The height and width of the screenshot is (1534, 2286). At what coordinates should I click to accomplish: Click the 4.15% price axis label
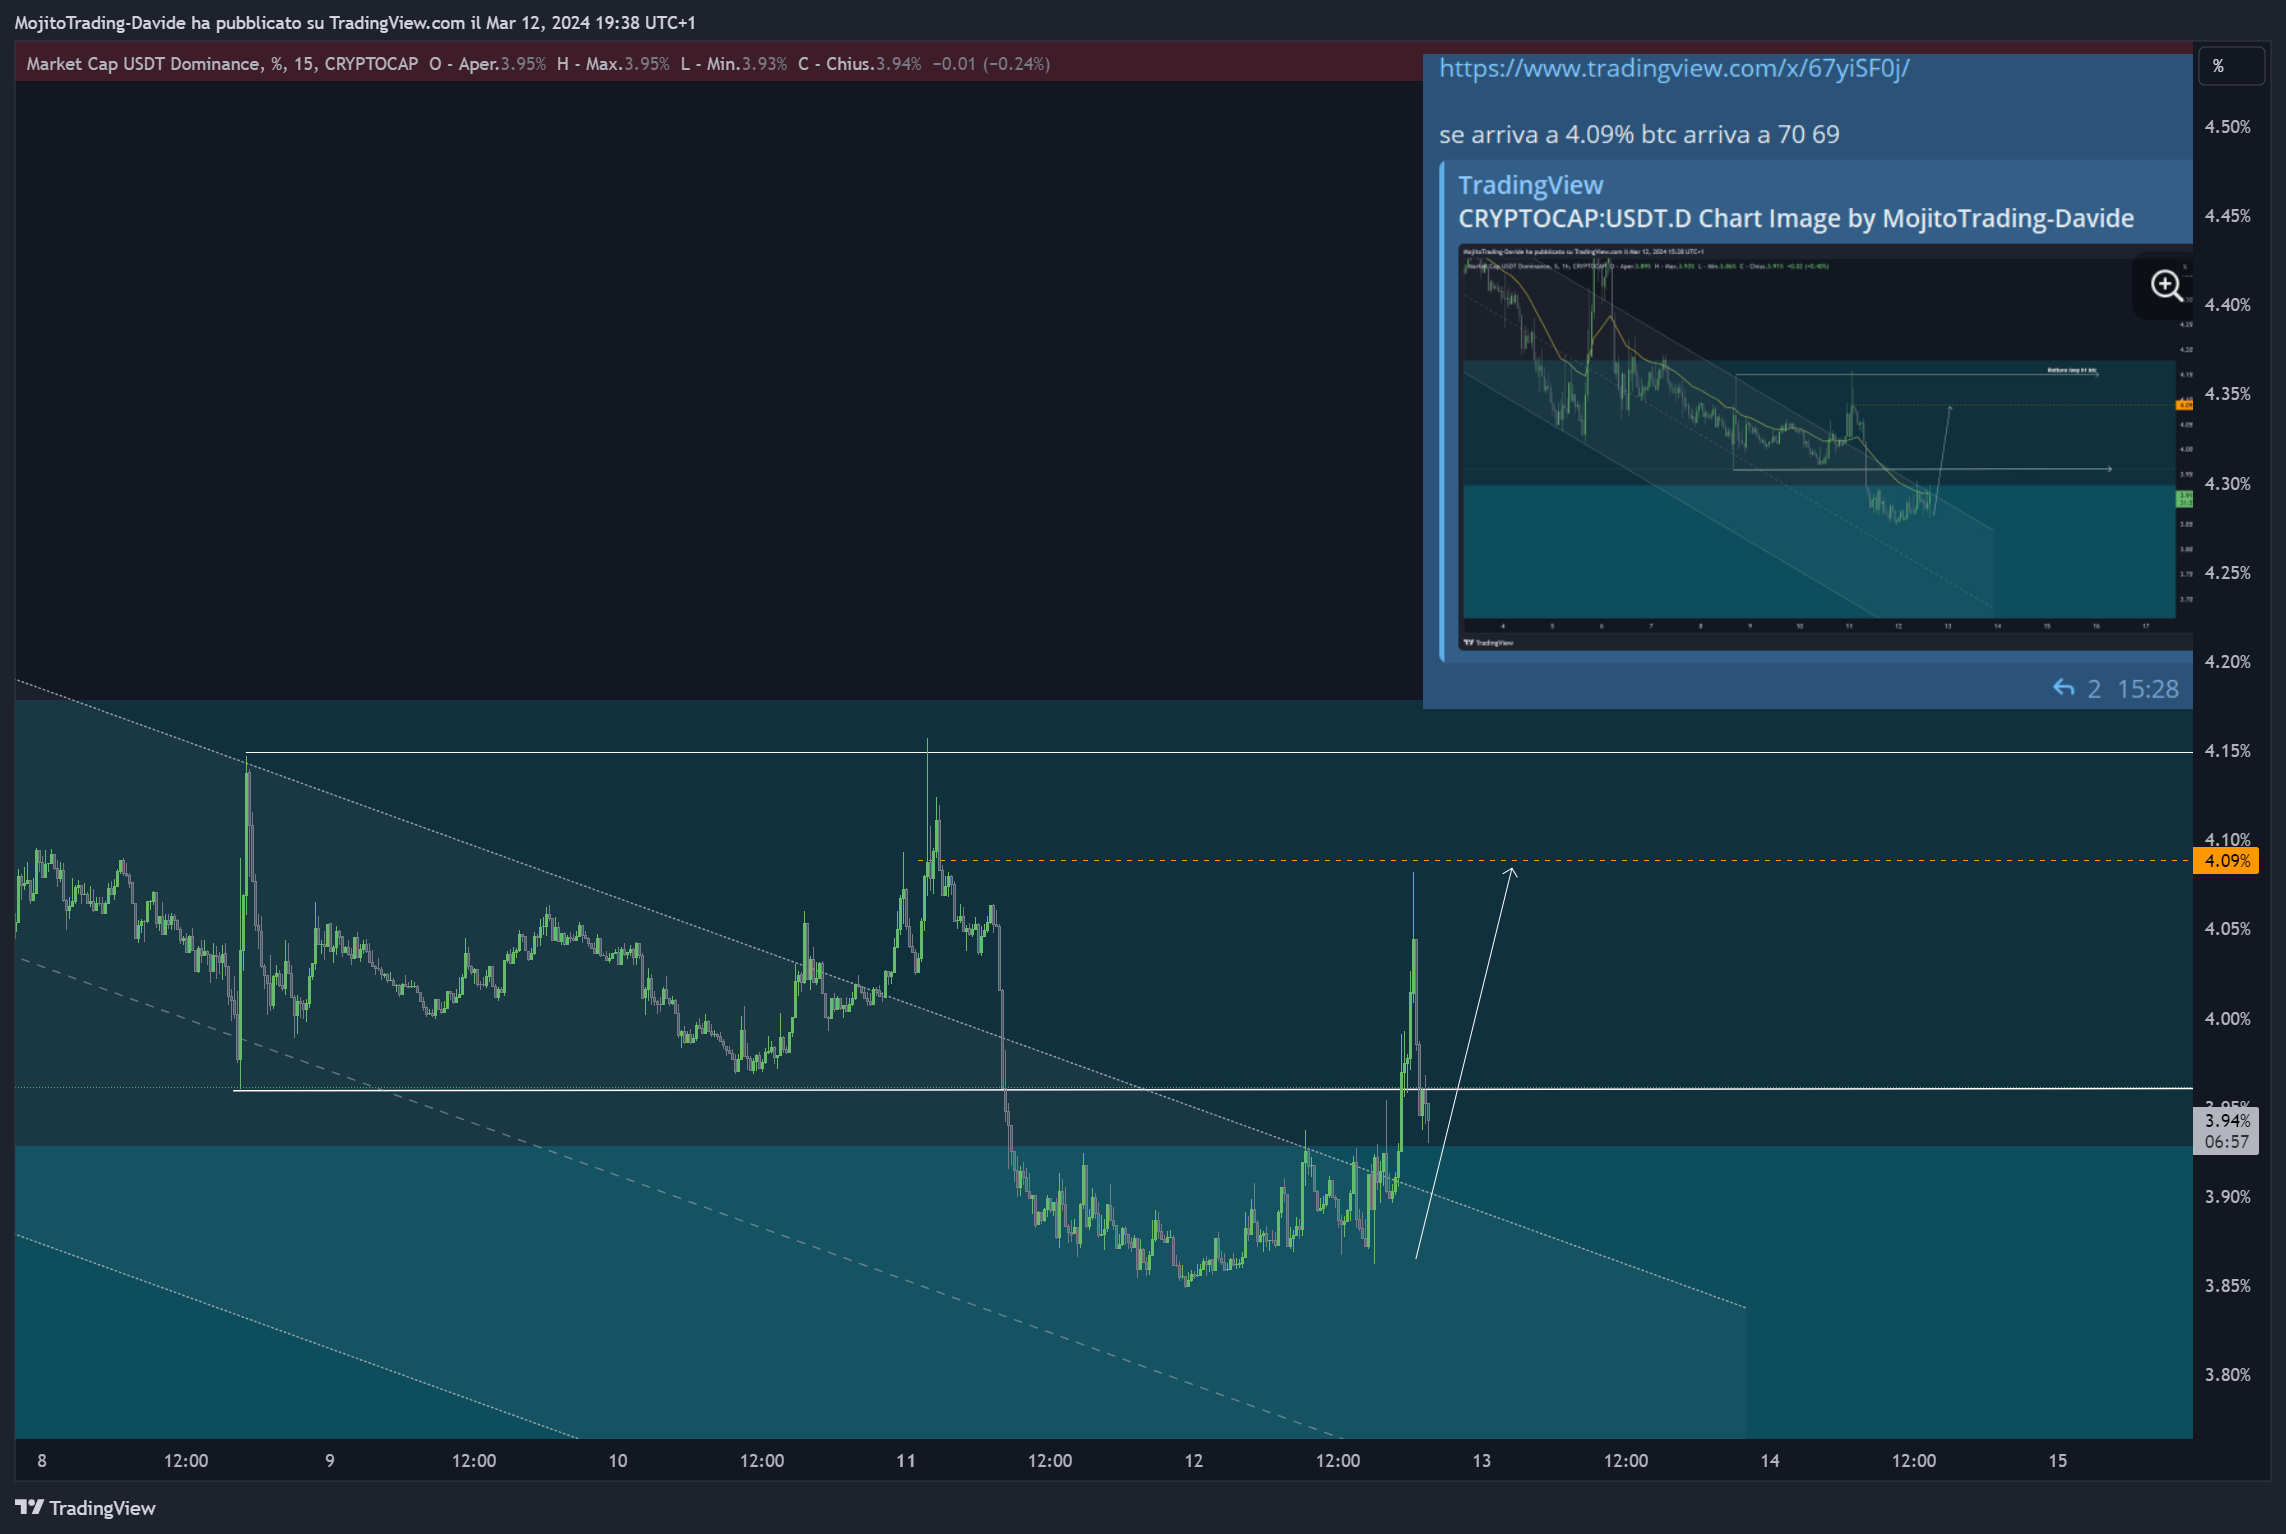[2227, 751]
